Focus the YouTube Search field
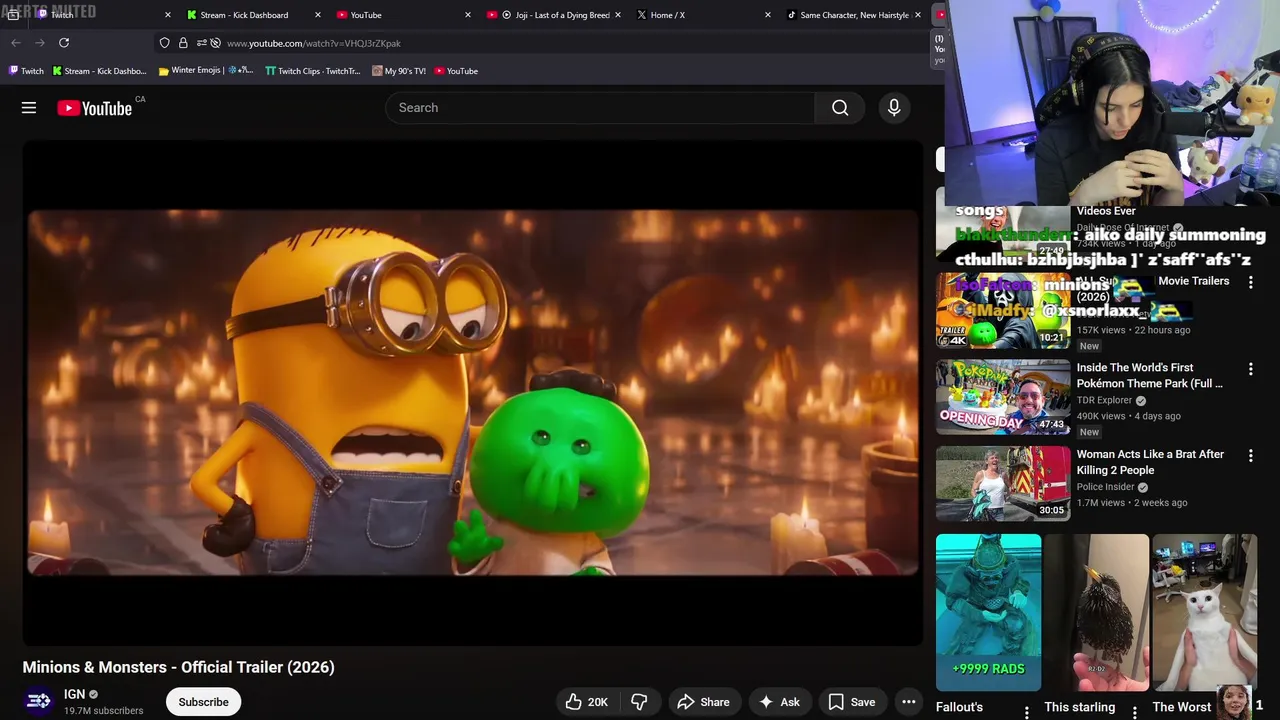1280x720 pixels. click(600, 108)
